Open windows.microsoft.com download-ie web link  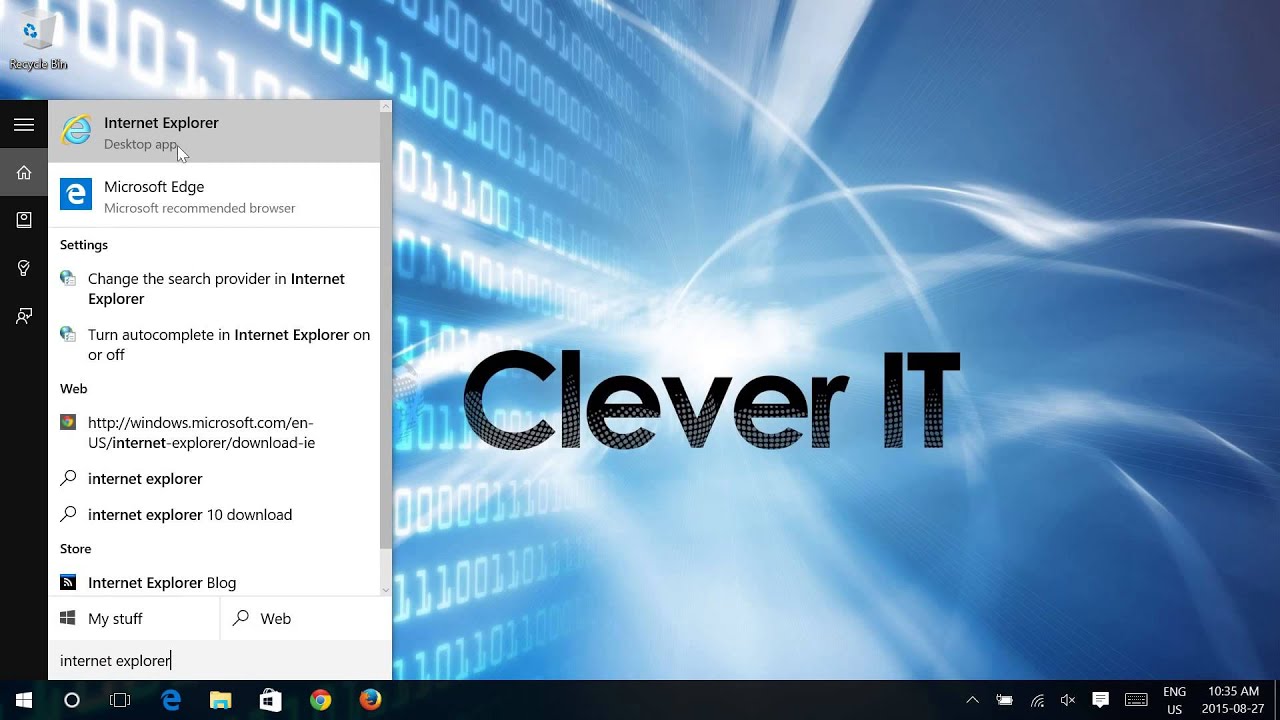point(214,433)
